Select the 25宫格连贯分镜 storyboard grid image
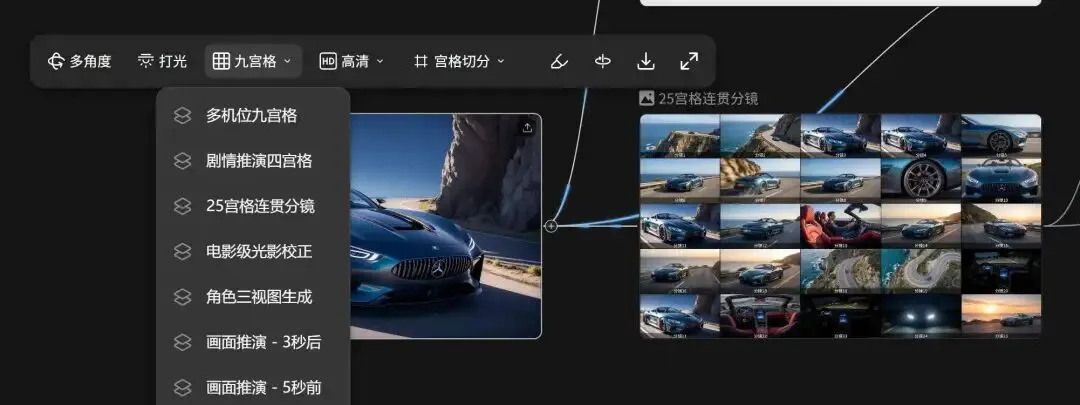This screenshot has width=1080, height=405. [x=840, y=226]
